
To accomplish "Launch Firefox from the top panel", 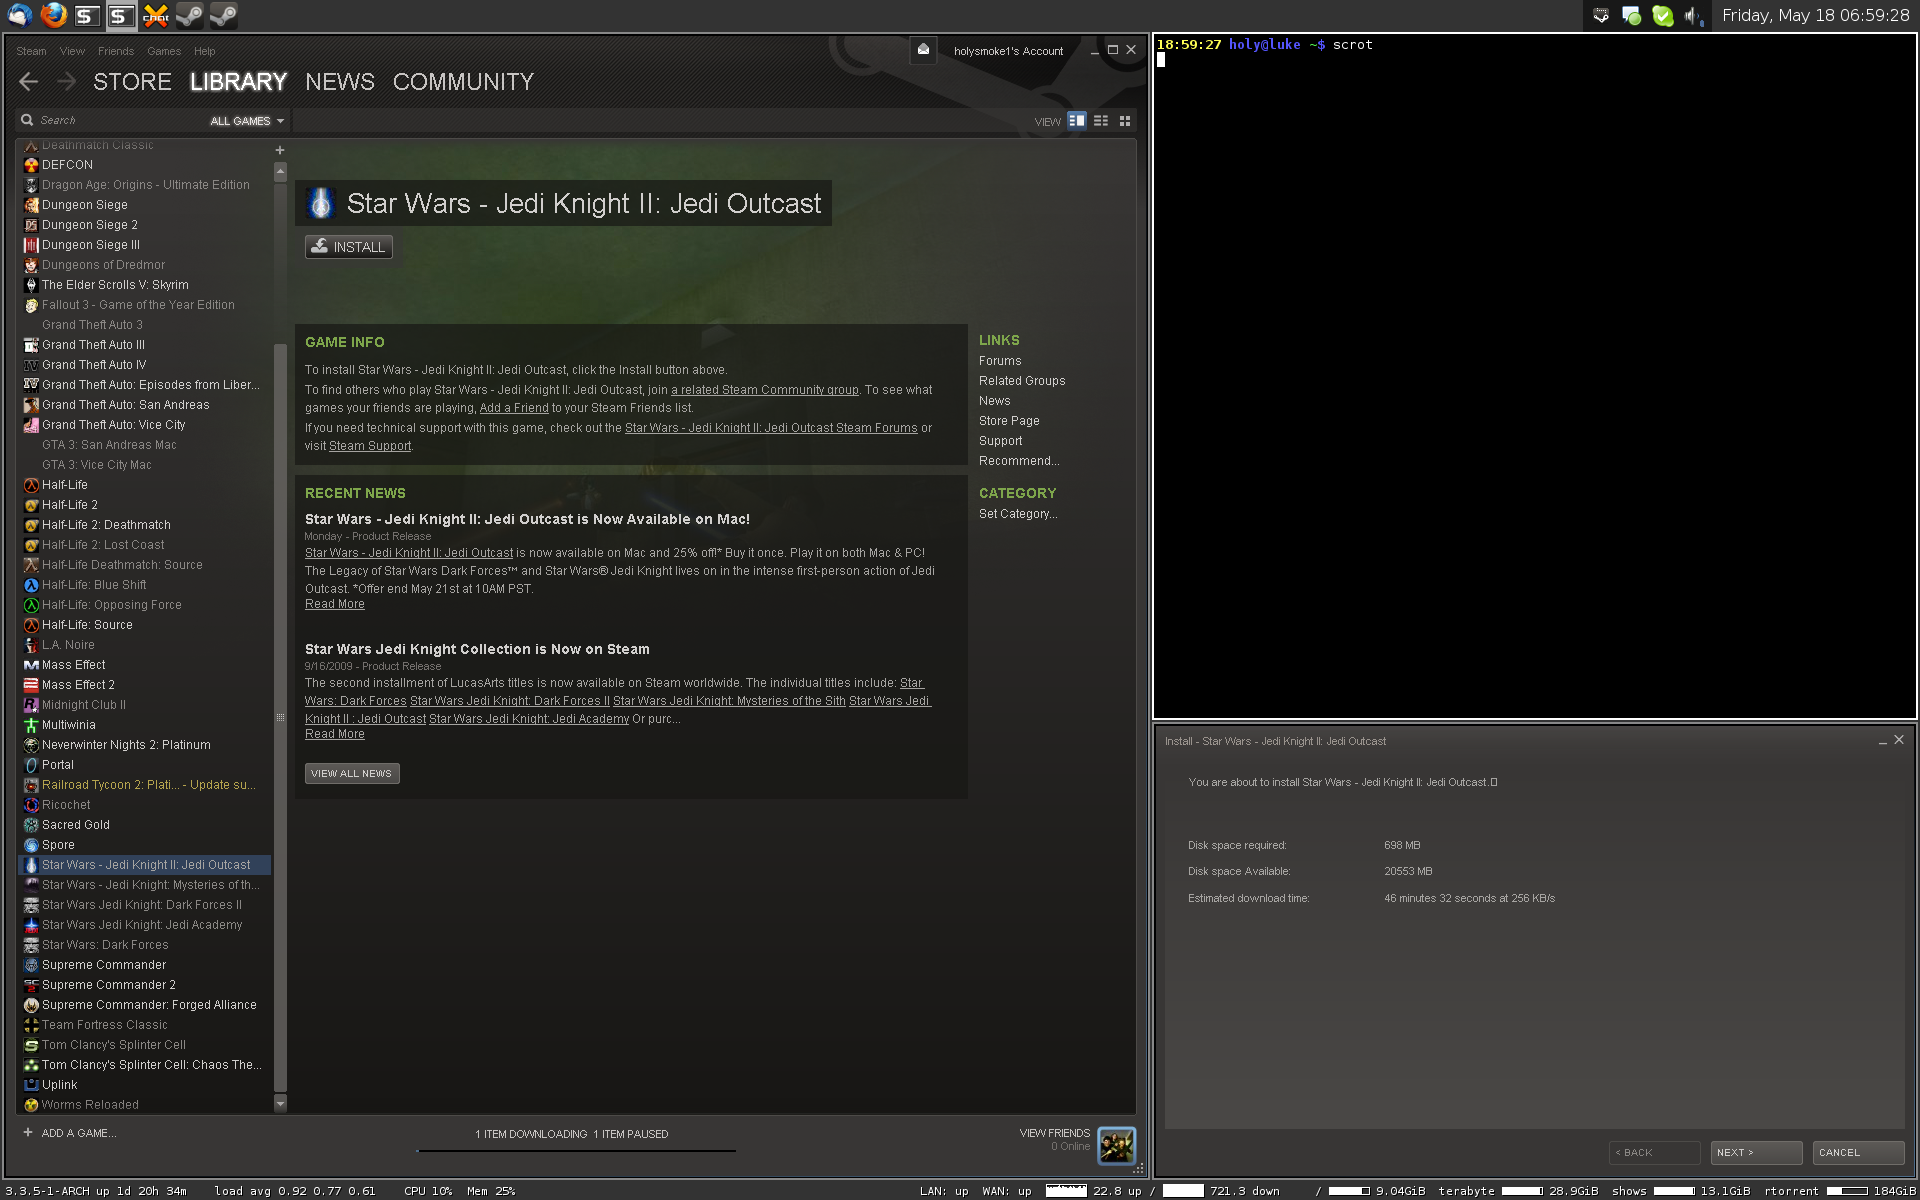I will coord(54,15).
